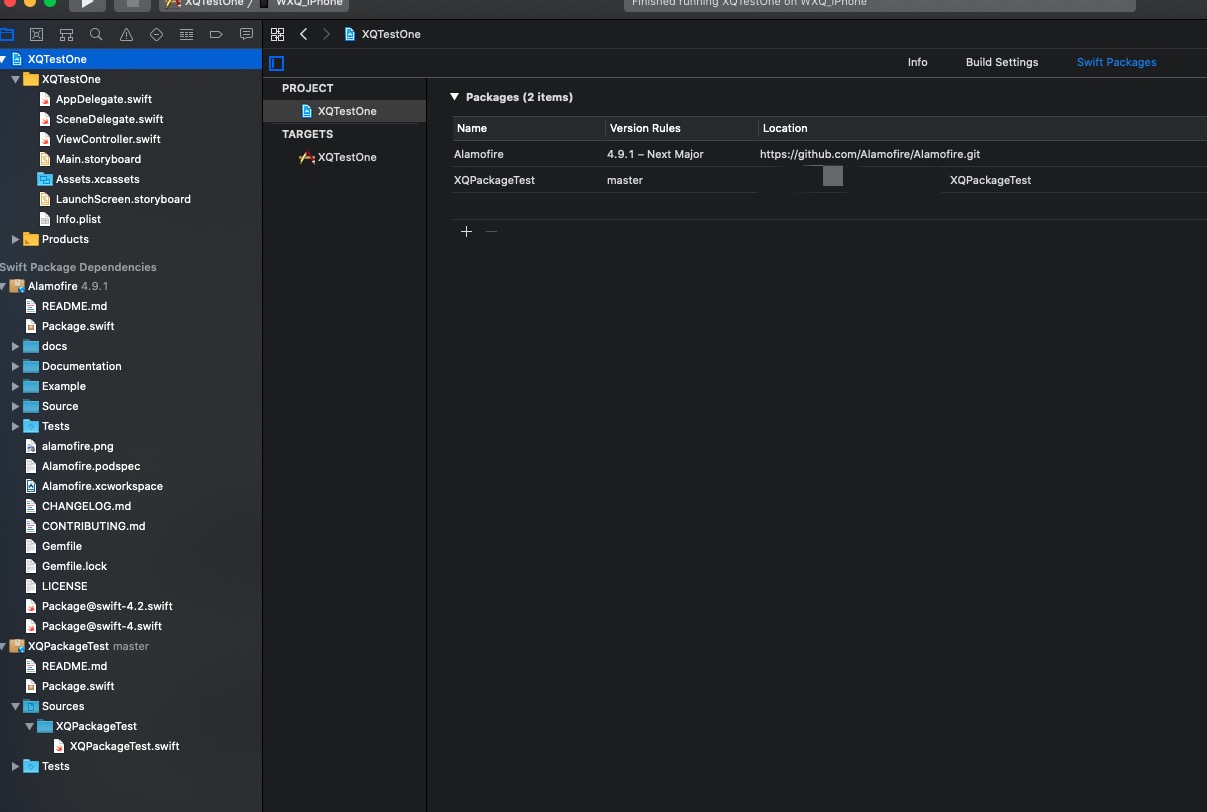Open the related items grid menu
The image size is (1207, 812).
pyautogui.click(x=278, y=34)
